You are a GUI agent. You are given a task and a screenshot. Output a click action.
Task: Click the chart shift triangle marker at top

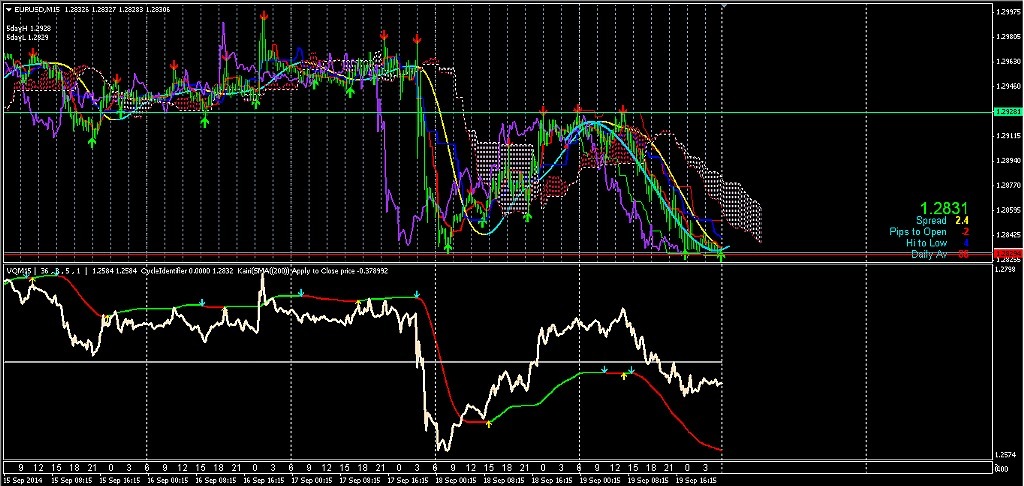coord(725,7)
